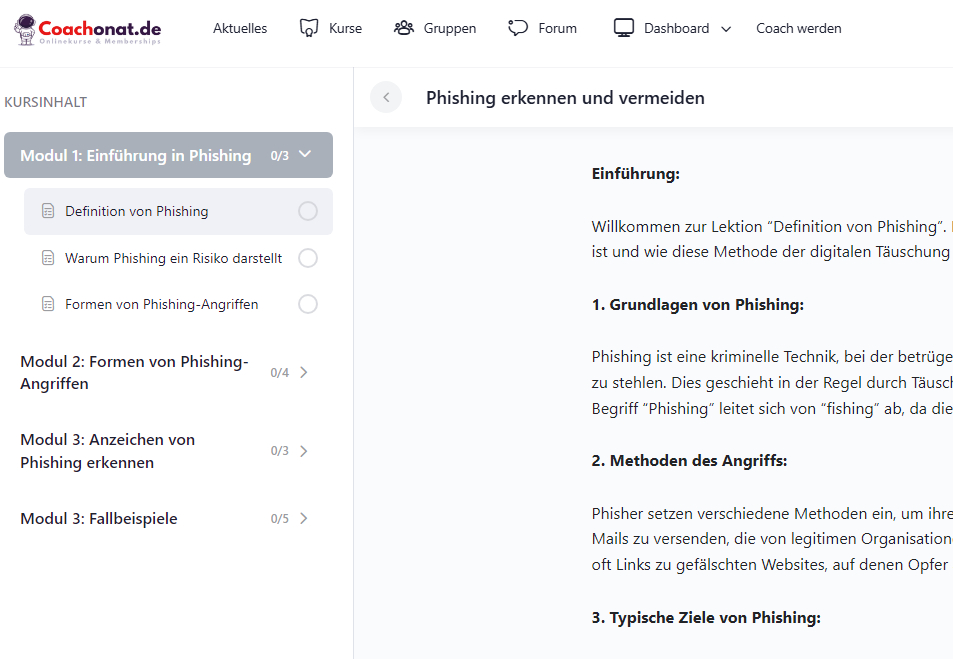
Task: Click the Phishing erkennen und vermeiden title
Action: click(x=565, y=98)
